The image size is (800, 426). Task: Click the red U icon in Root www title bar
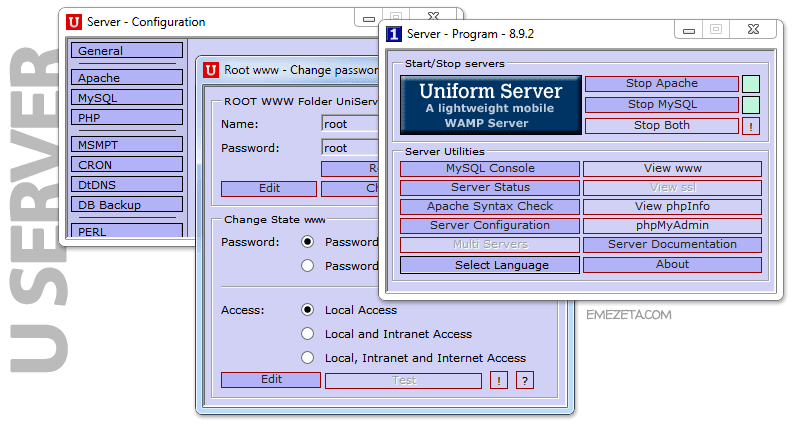(x=211, y=70)
